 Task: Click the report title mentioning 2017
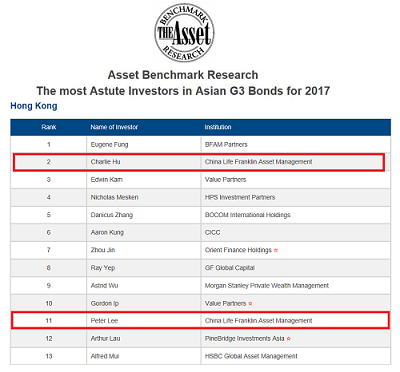pos(183,91)
